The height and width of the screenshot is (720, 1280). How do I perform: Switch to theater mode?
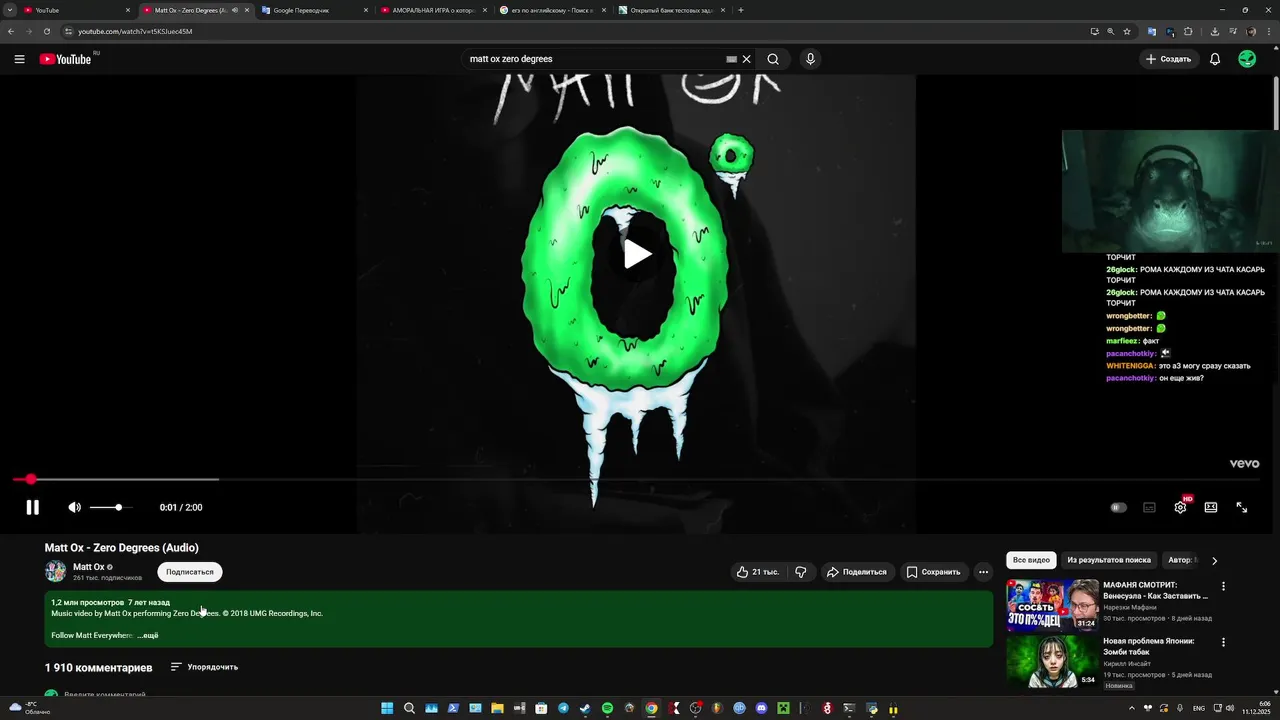[x=1211, y=507]
